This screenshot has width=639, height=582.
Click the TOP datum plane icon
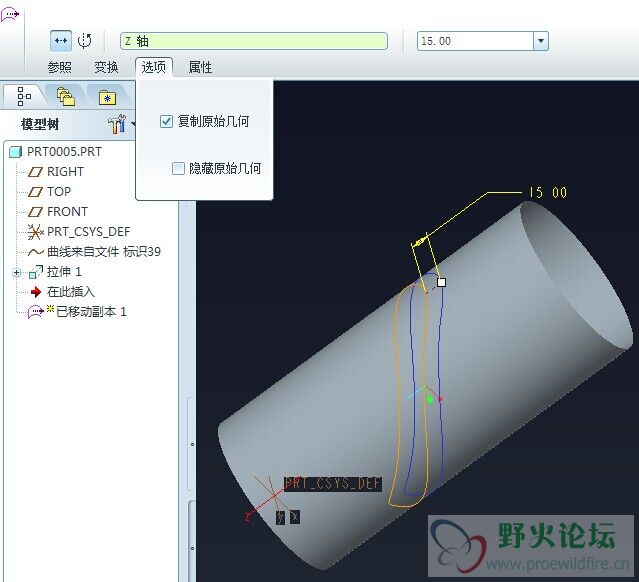click(x=35, y=192)
